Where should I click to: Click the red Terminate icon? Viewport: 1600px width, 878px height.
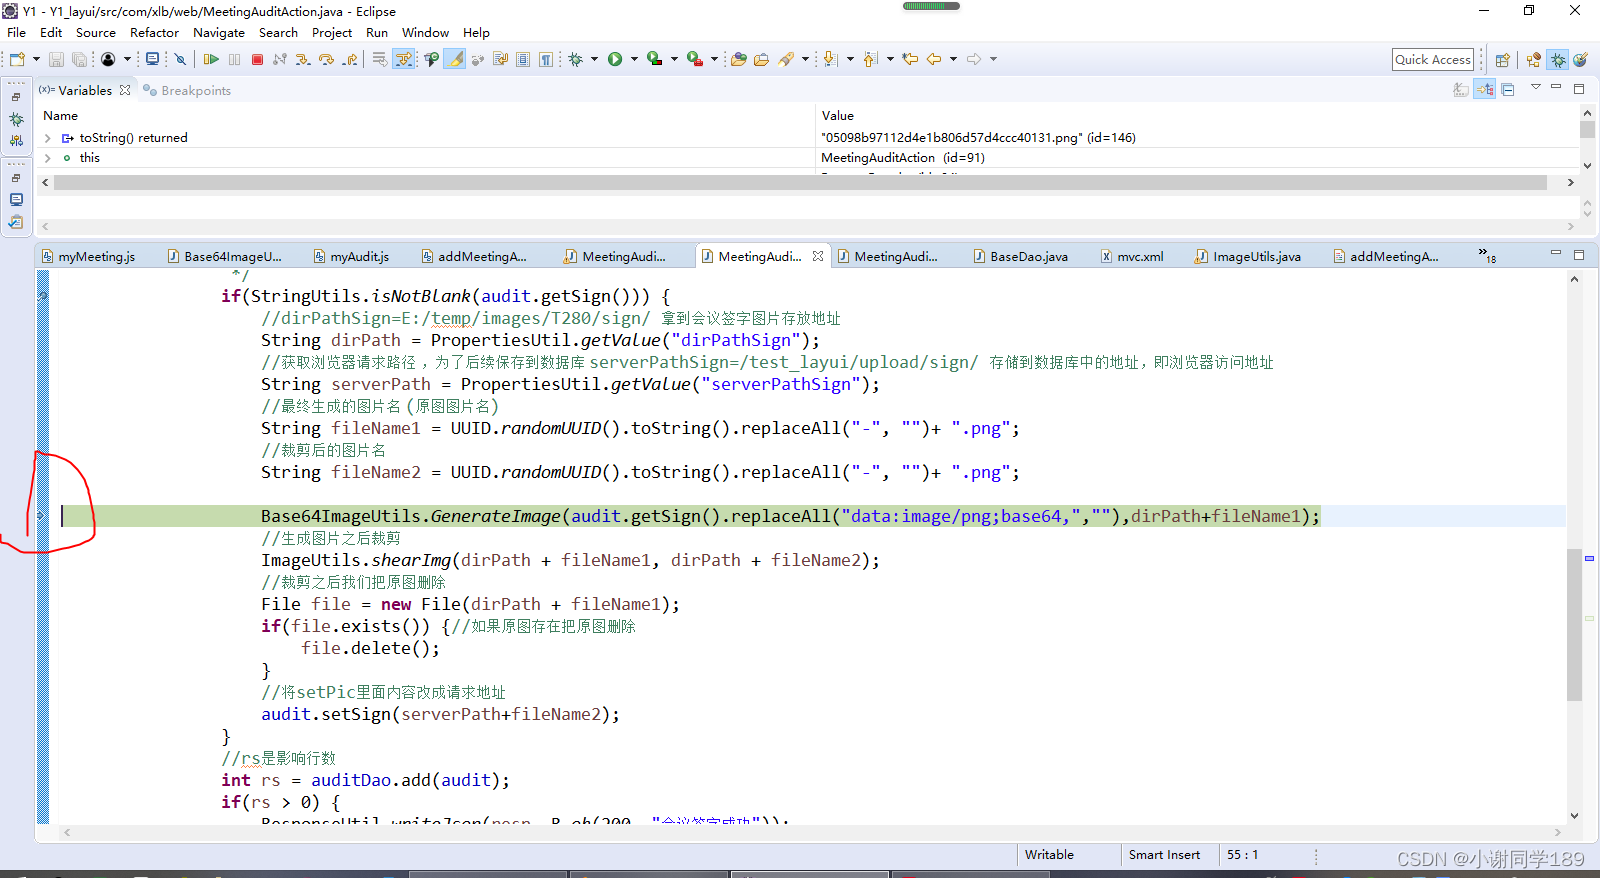257,59
